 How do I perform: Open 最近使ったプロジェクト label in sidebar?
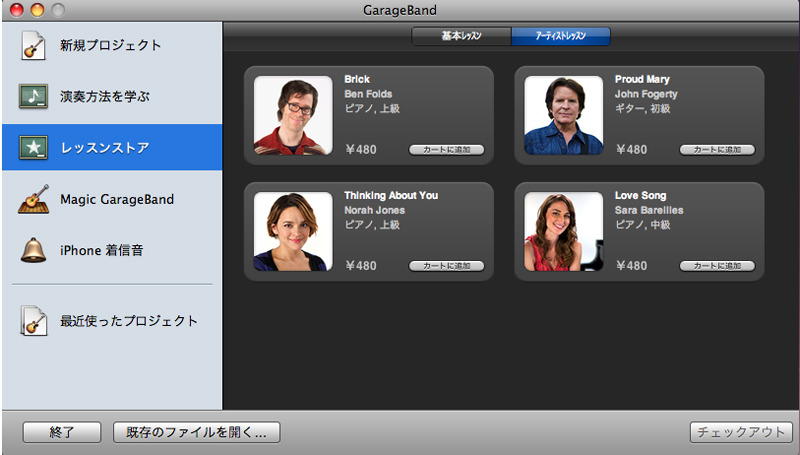click(129, 321)
